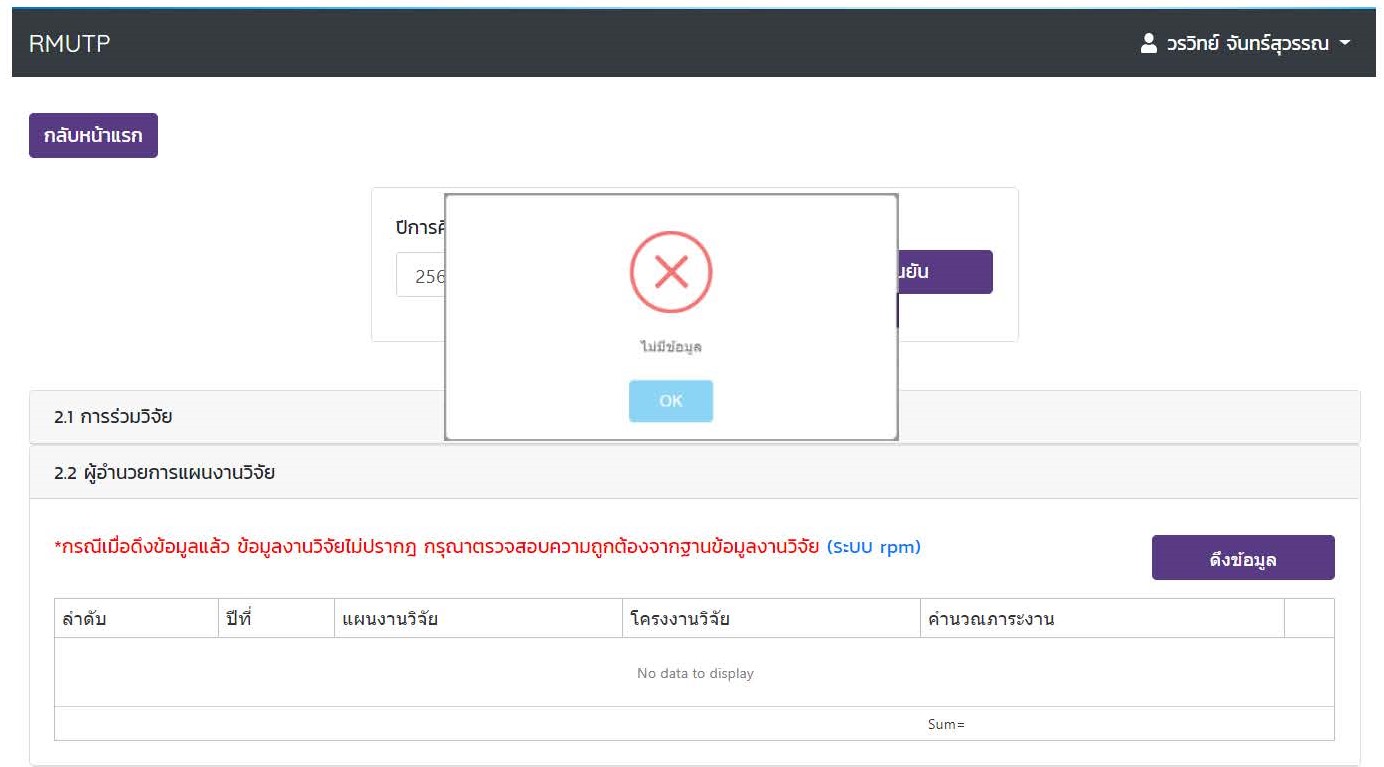This screenshot has width=1384, height=767.
Task: Click the คำนวณภาระงาน column header
Action: click(990, 619)
